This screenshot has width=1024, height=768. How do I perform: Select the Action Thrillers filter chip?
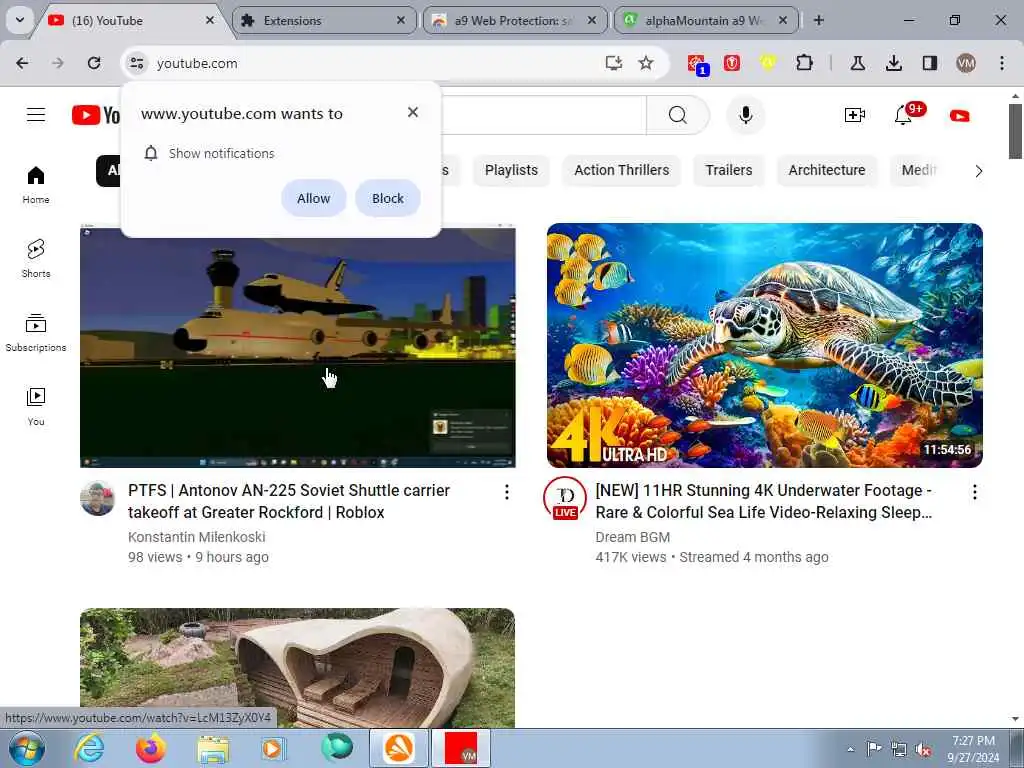(x=622, y=170)
